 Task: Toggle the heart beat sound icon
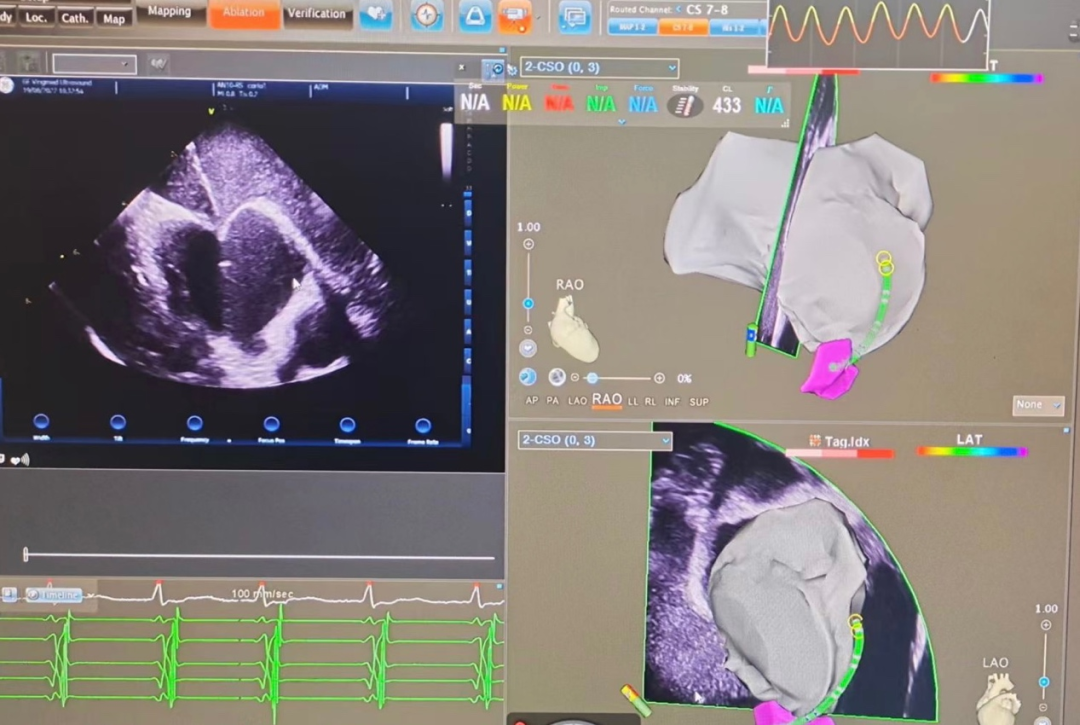tap(20, 459)
